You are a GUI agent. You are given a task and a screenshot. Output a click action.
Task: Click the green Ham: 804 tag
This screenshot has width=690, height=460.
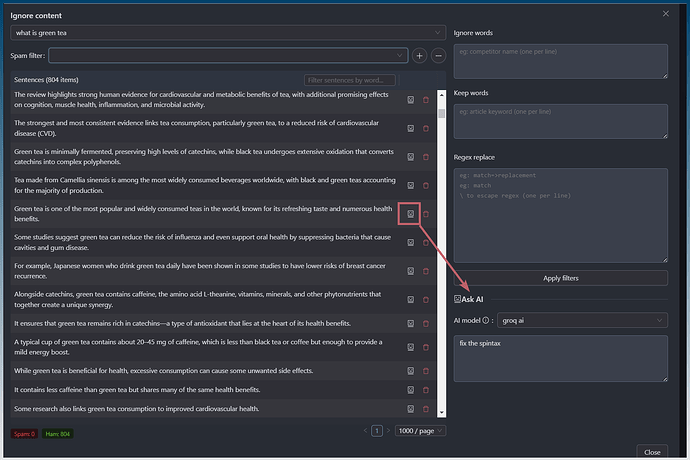click(56, 434)
